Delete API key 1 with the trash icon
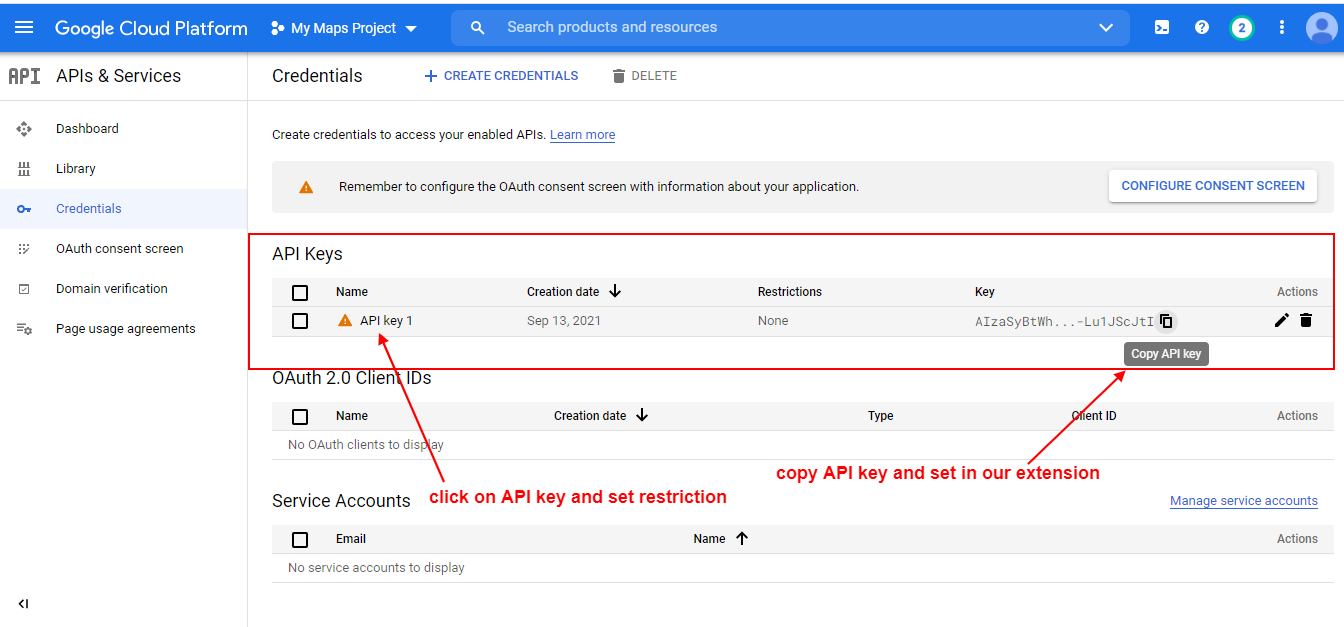Image resolution: width=1344 pixels, height=627 pixels. (x=1306, y=320)
